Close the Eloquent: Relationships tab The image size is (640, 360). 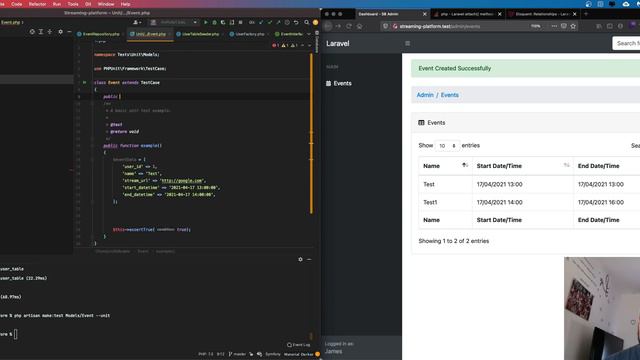pyautogui.click(x=575, y=14)
